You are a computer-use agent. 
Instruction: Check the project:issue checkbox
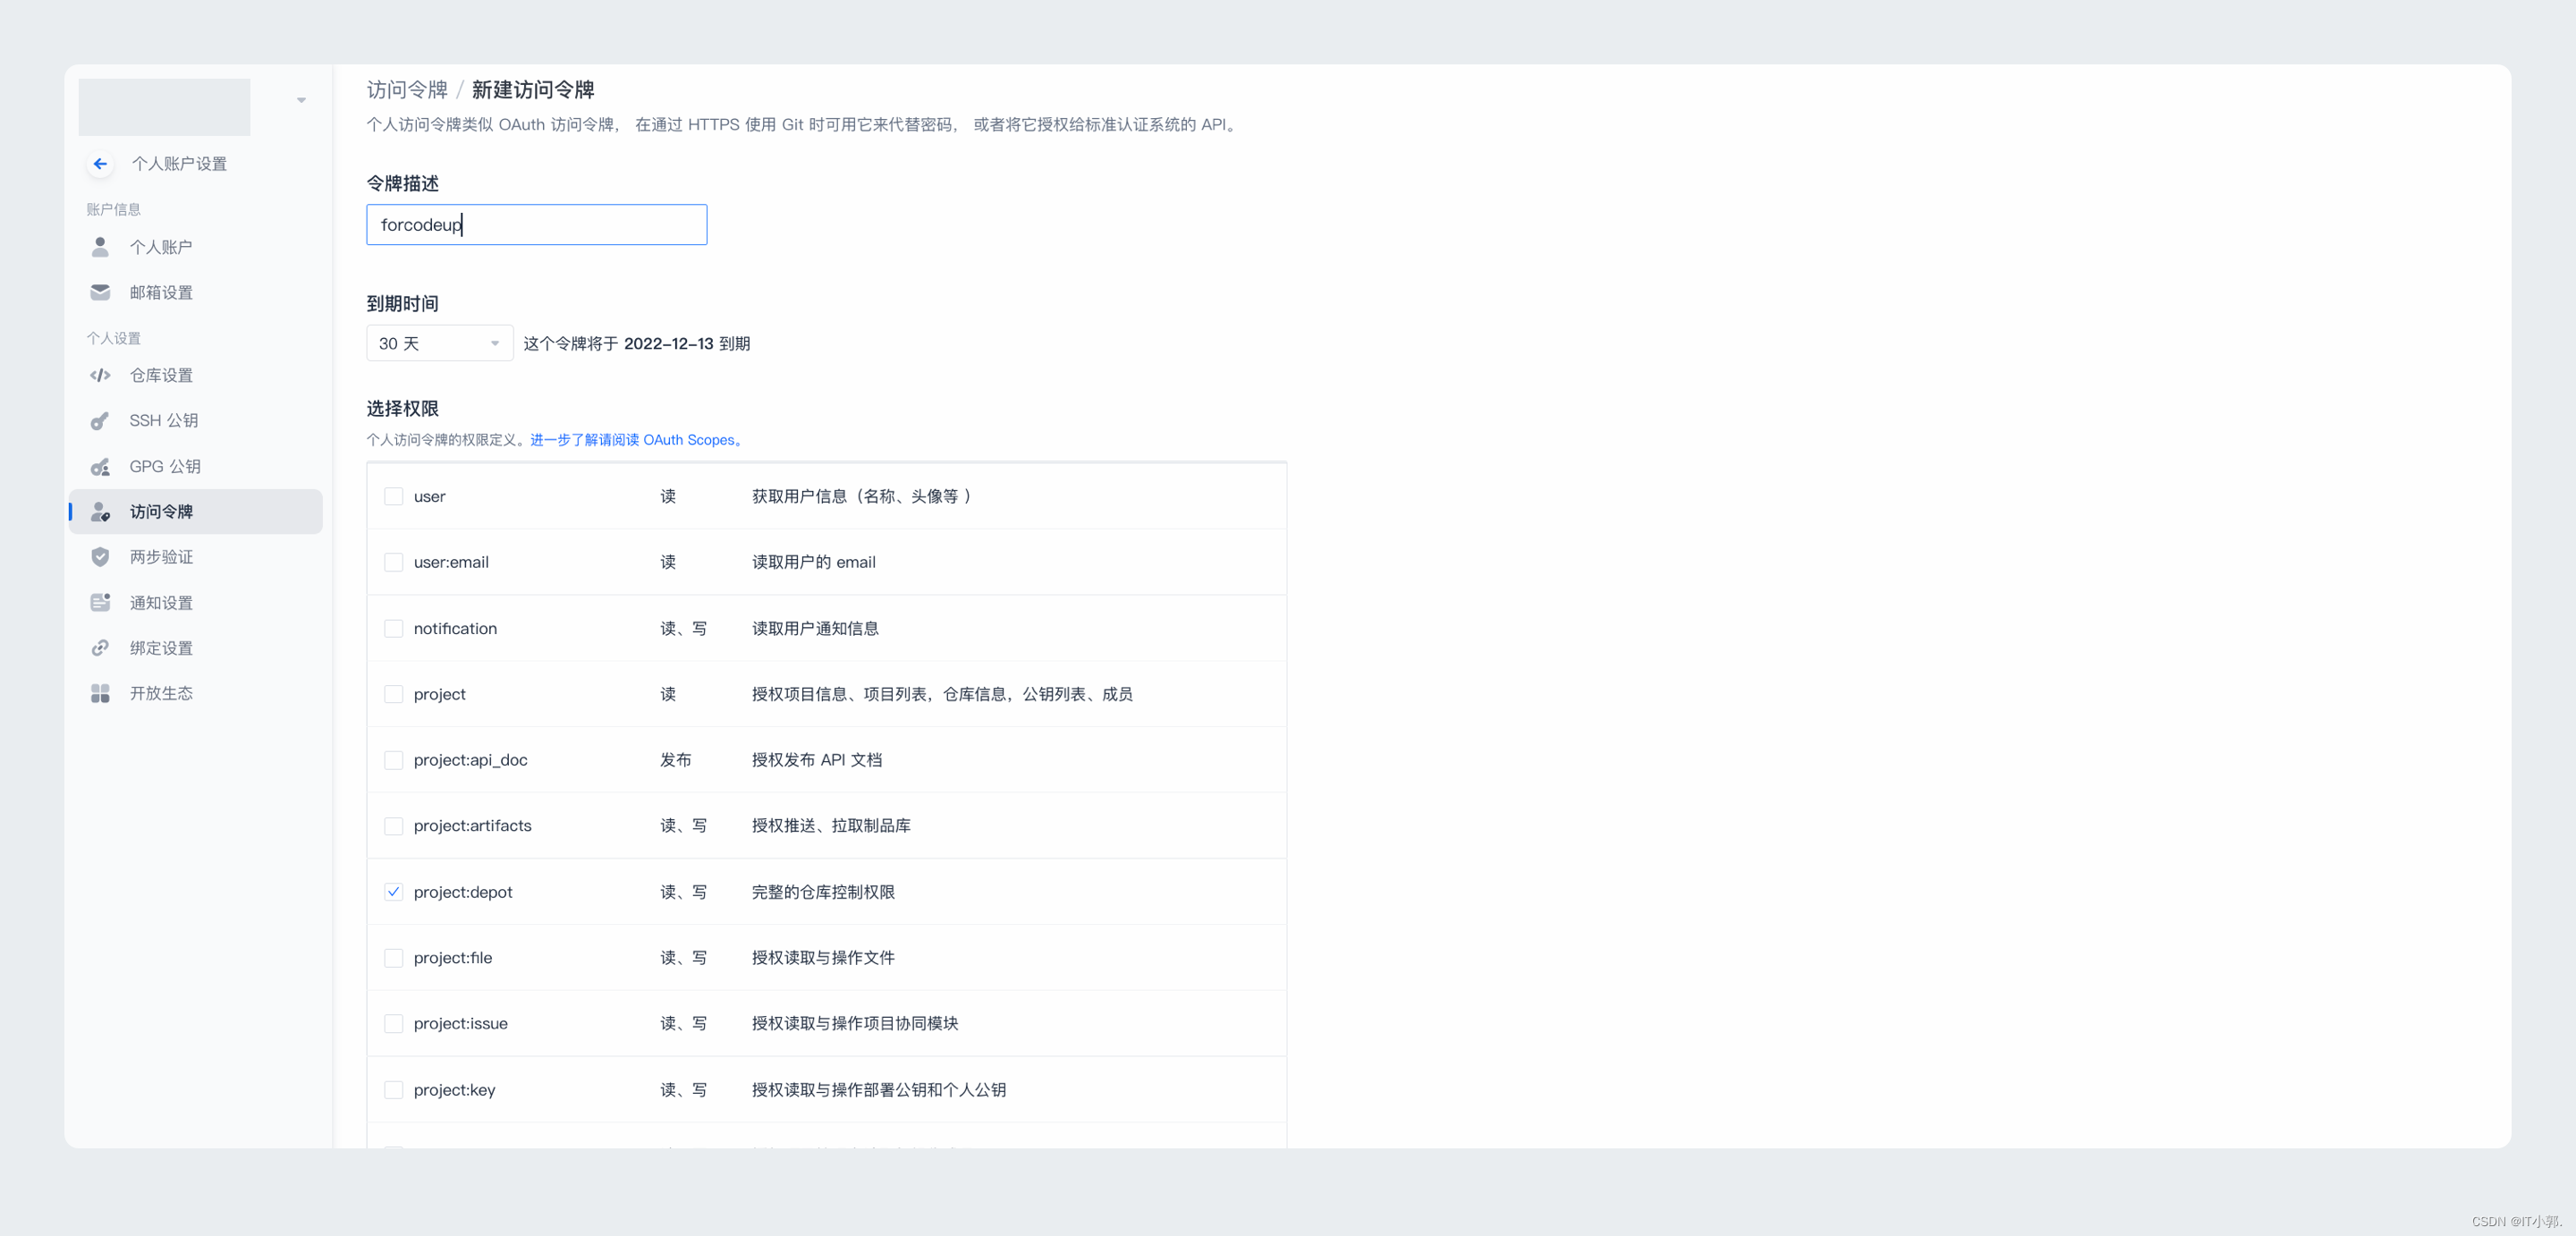[x=394, y=1024]
